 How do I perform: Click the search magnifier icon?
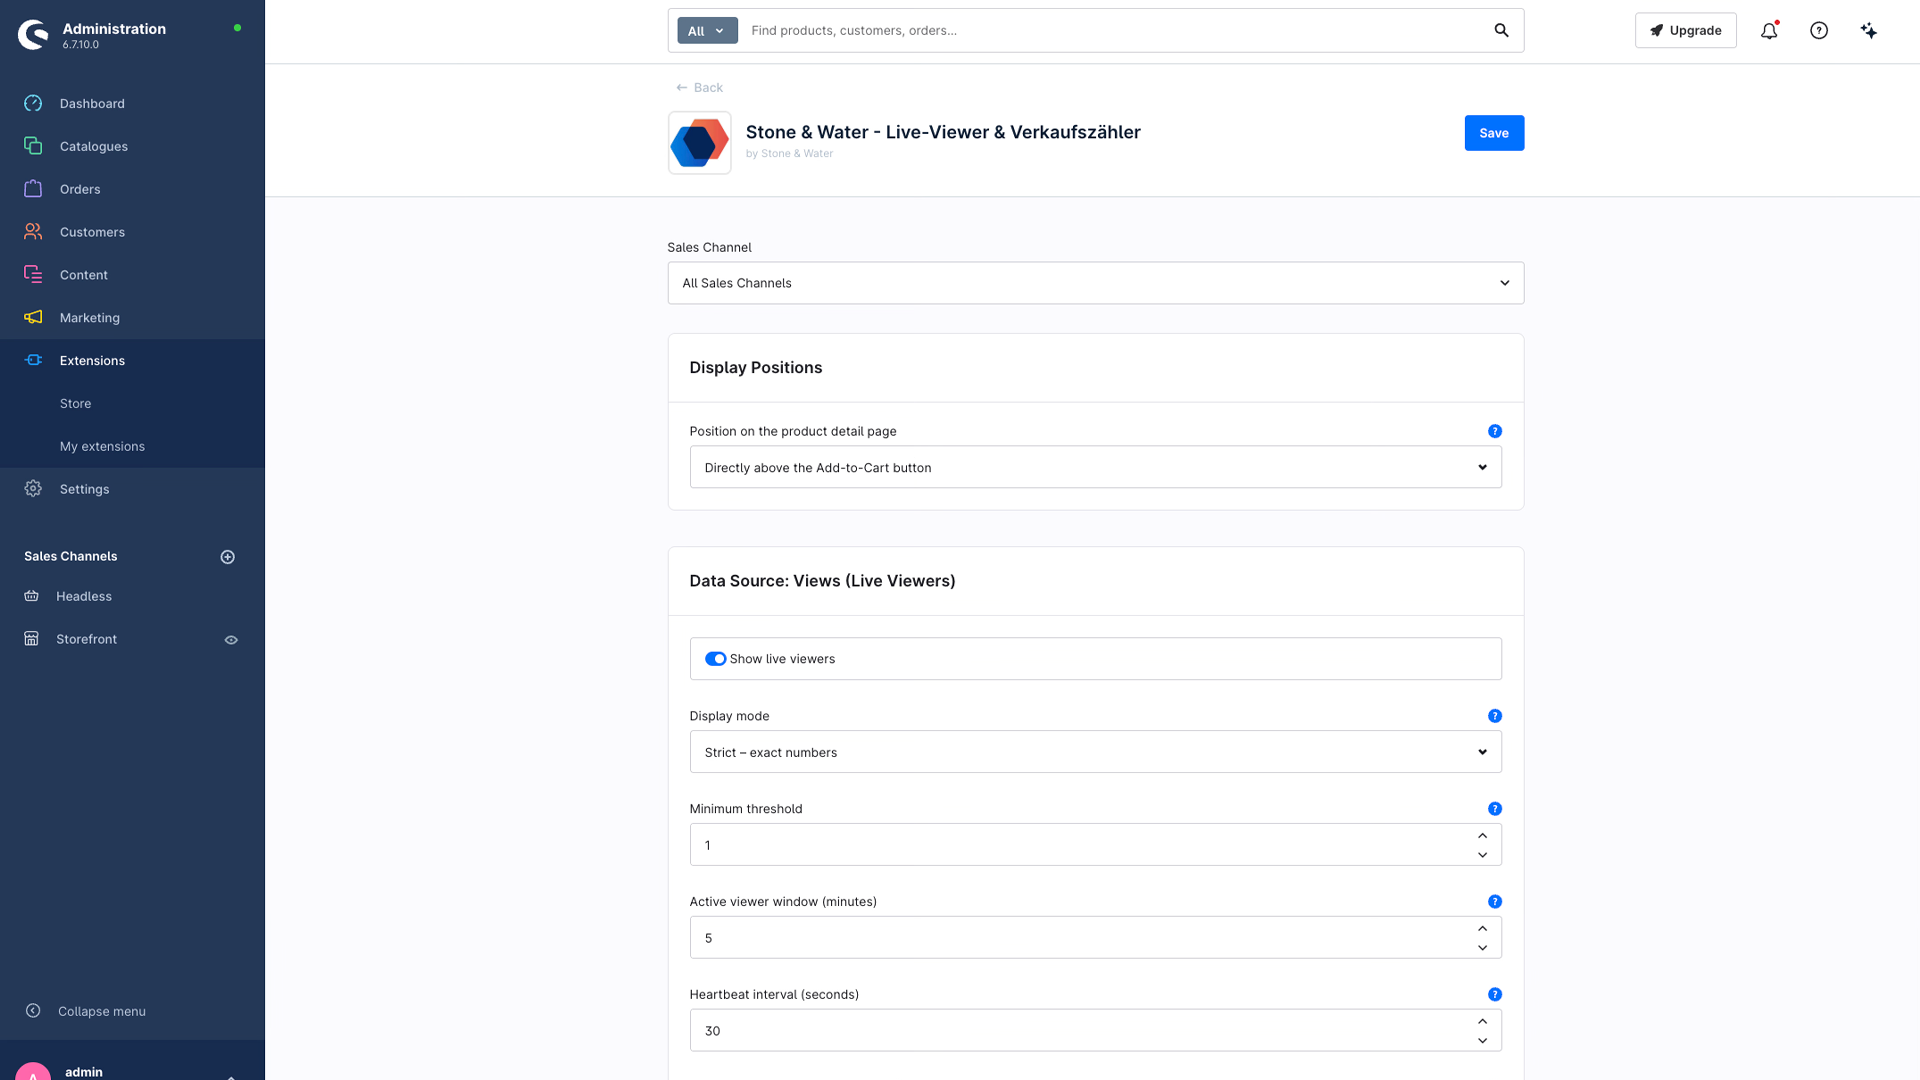click(x=1501, y=31)
